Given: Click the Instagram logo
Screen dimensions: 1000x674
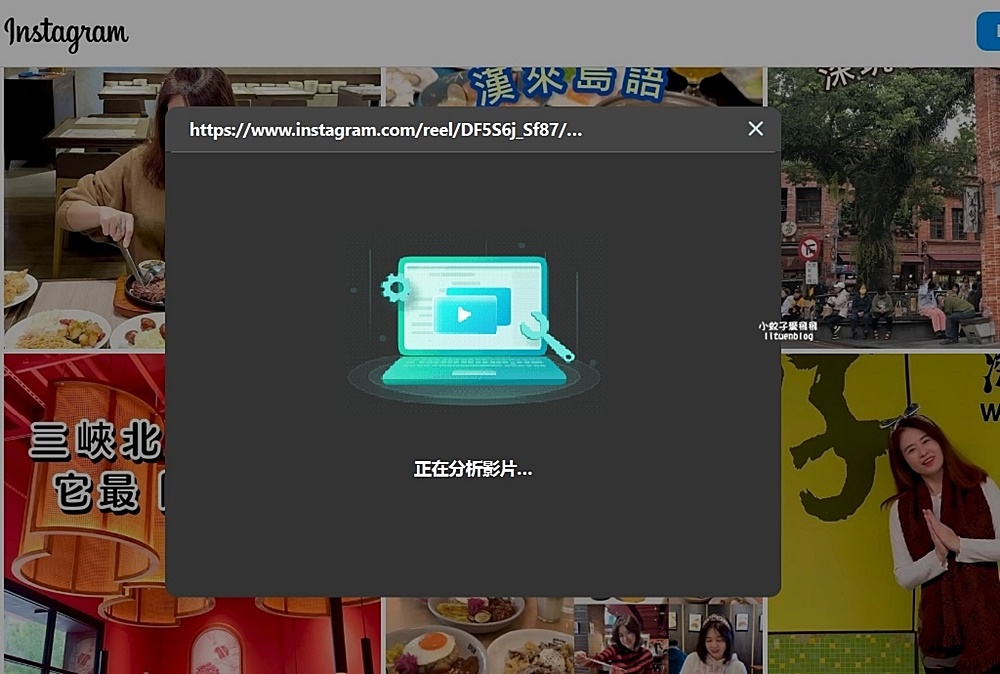Looking at the screenshot, I should point(66,34).
